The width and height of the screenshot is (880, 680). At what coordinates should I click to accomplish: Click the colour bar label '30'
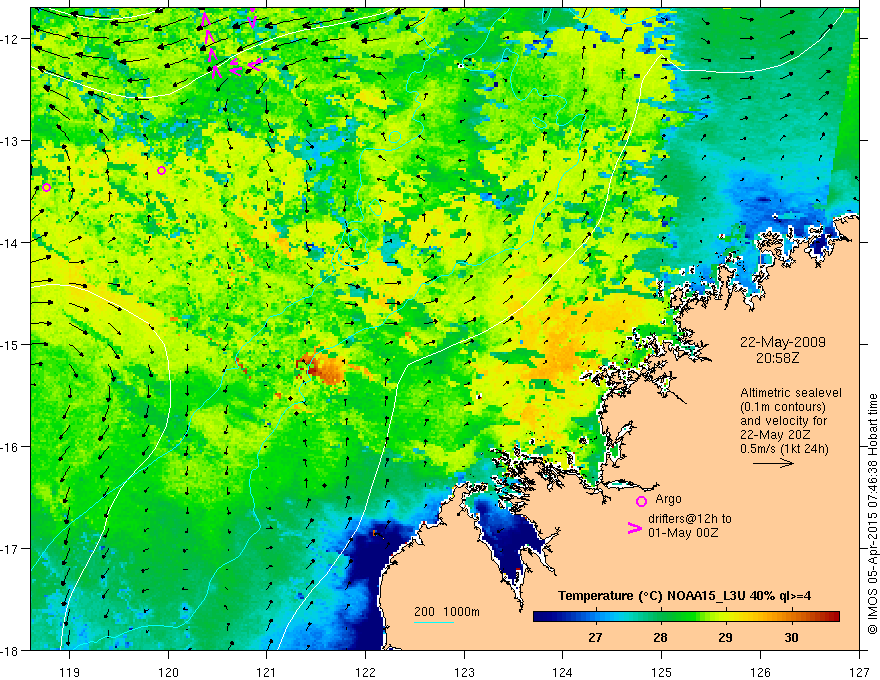click(x=791, y=637)
